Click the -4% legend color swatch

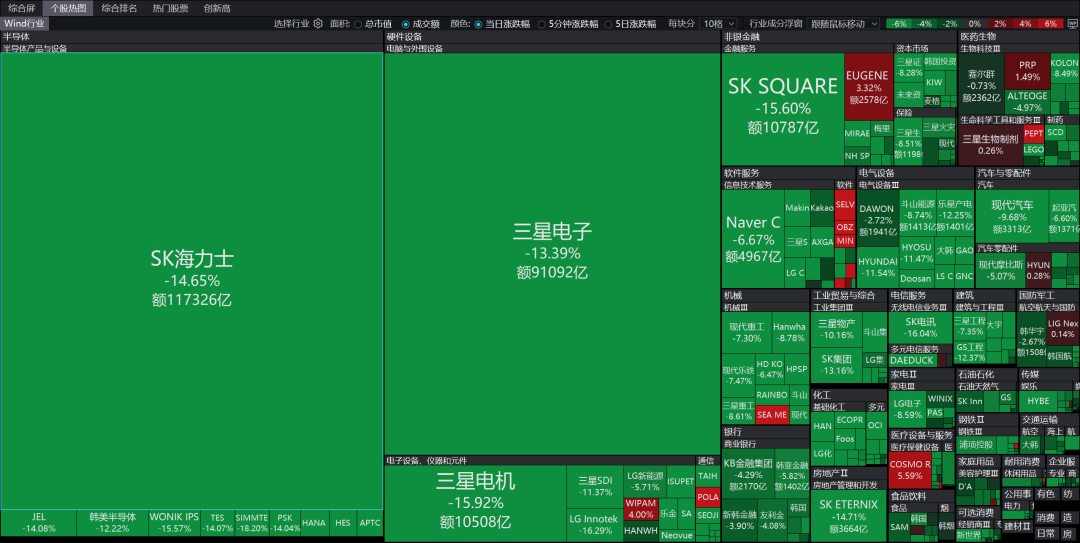tap(924, 23)
